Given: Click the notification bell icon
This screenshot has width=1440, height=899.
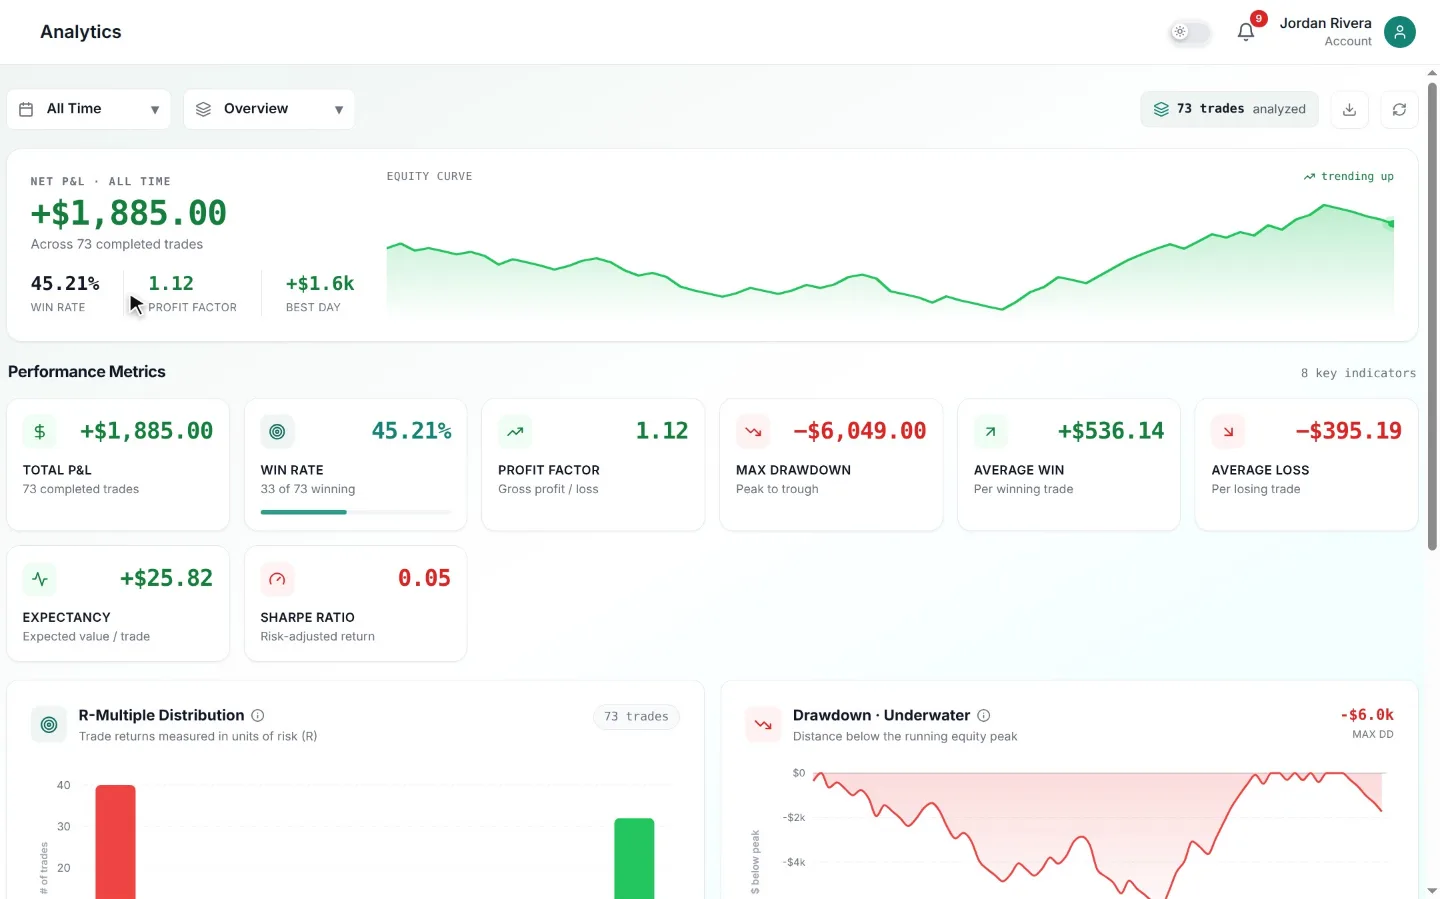Looking at the screenshot, I should click(x=1246, y=32).
